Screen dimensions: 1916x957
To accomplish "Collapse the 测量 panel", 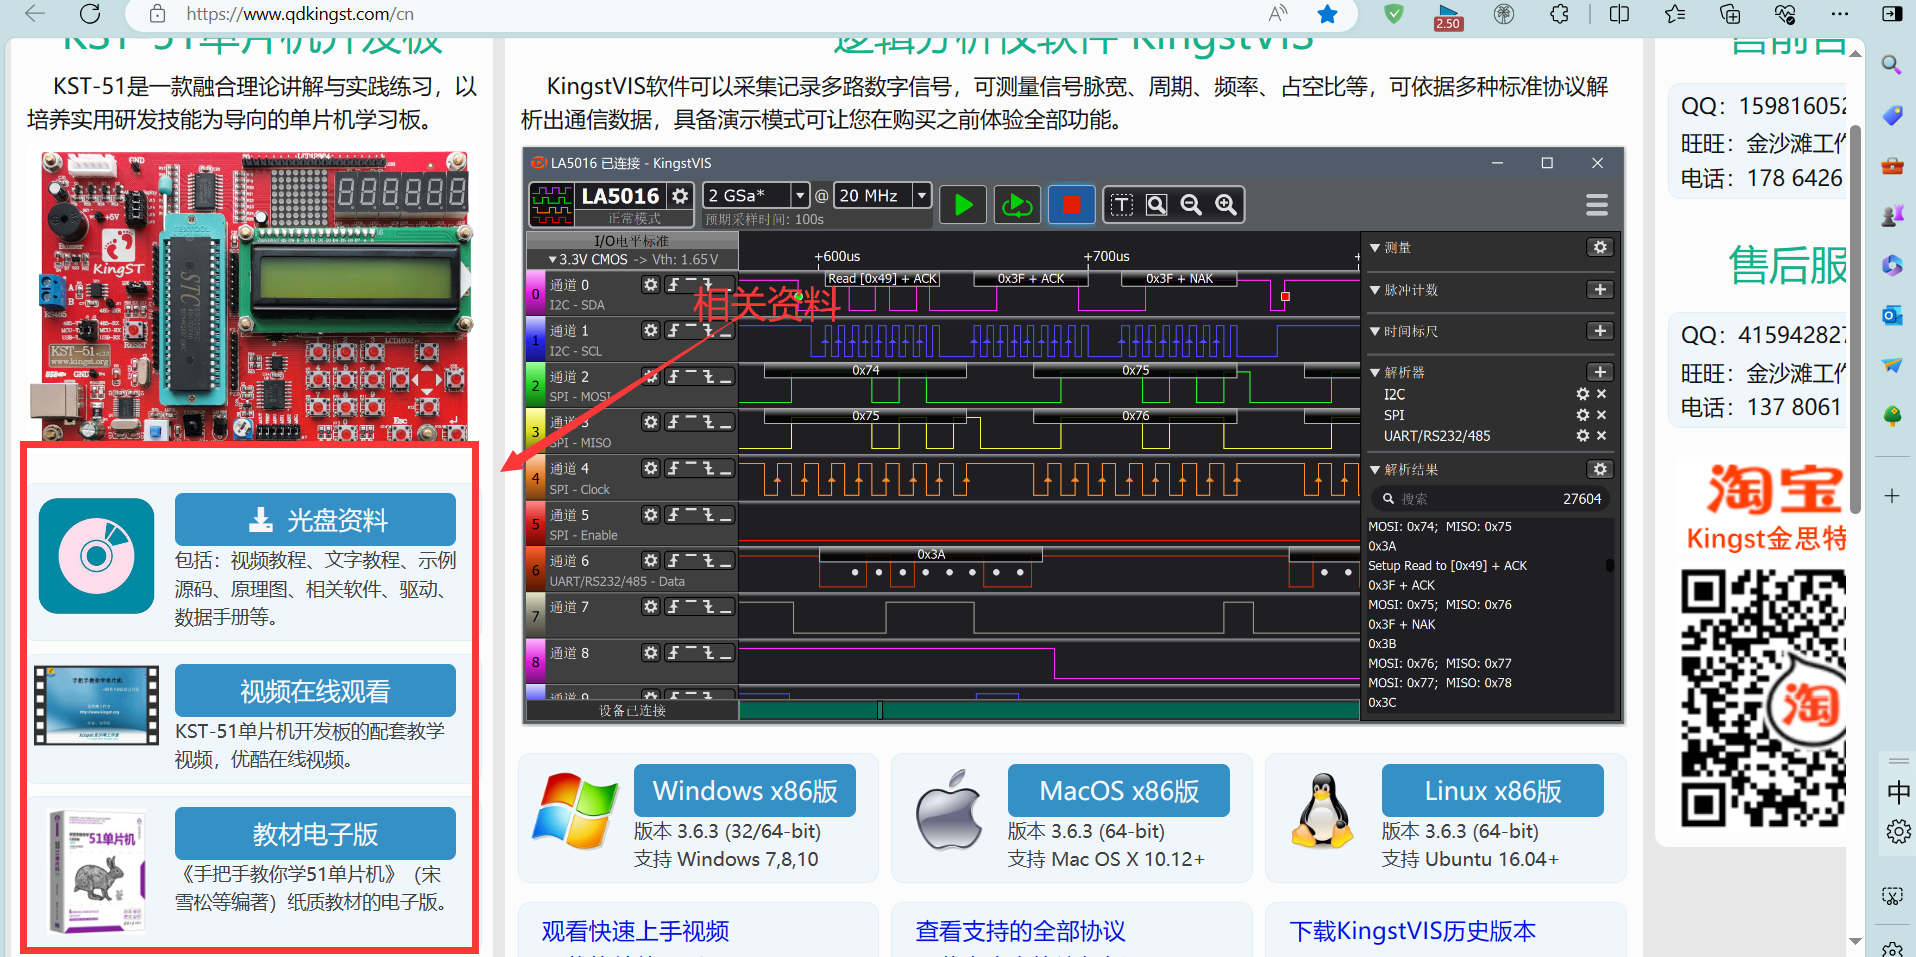I will tap(1375, 248).
